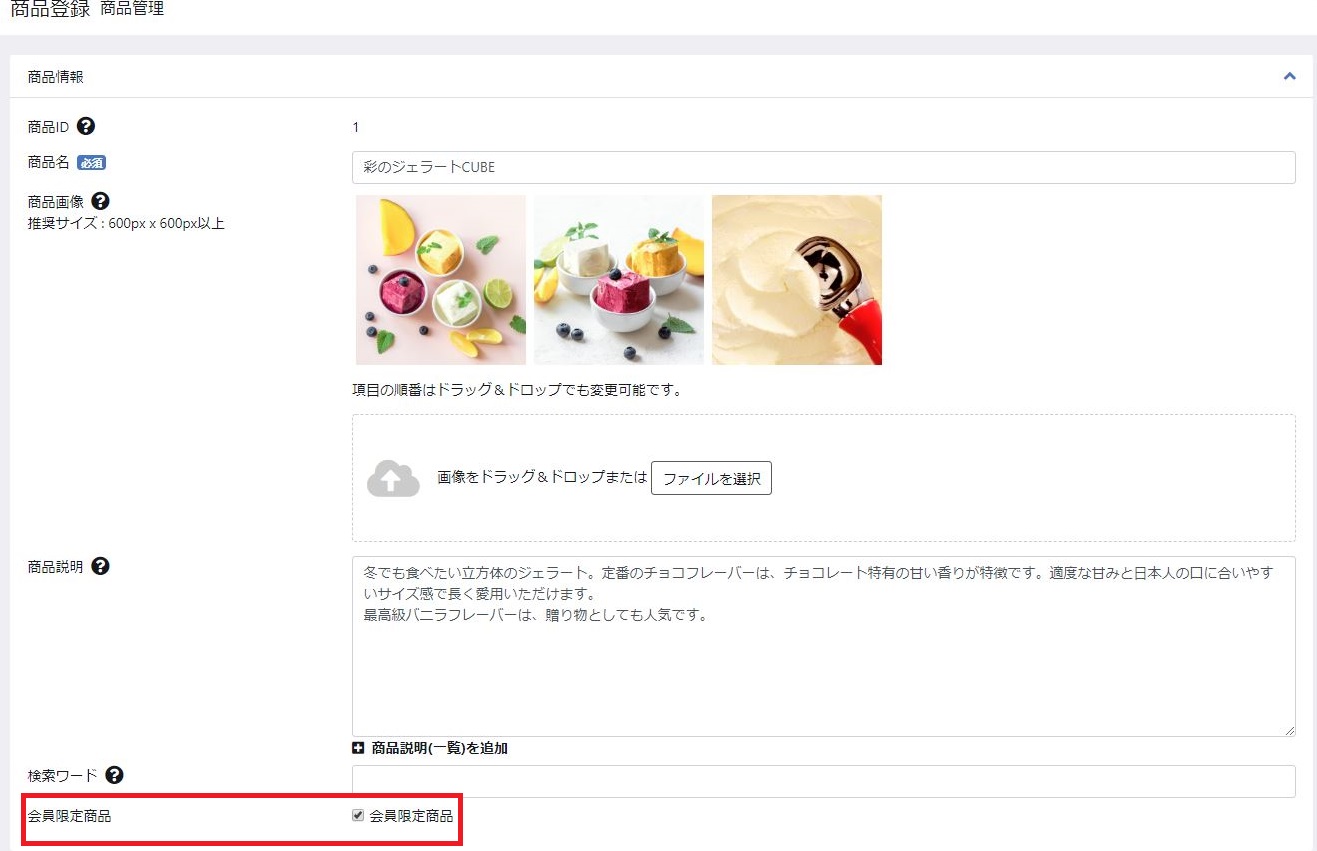1317x851 pixels.
Task: Select the second thumbnail with white bowls
Action: click(619, 280)
